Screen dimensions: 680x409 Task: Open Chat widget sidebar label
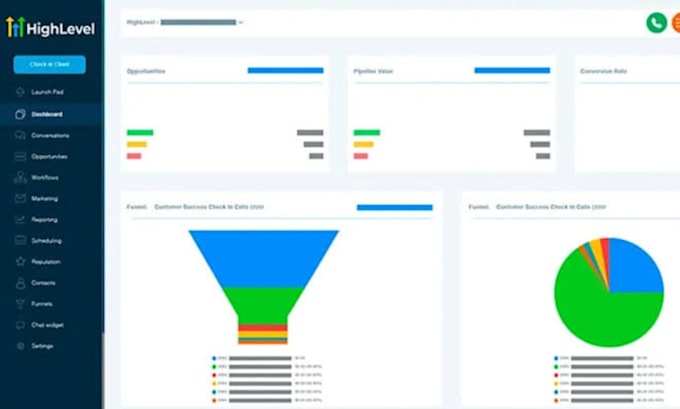(47, 325)
